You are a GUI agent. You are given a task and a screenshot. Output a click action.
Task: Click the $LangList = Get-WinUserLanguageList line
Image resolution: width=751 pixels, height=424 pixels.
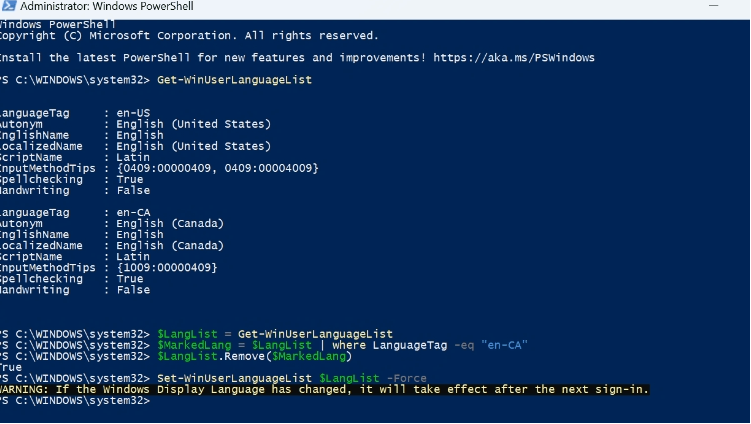pos(275,334)
